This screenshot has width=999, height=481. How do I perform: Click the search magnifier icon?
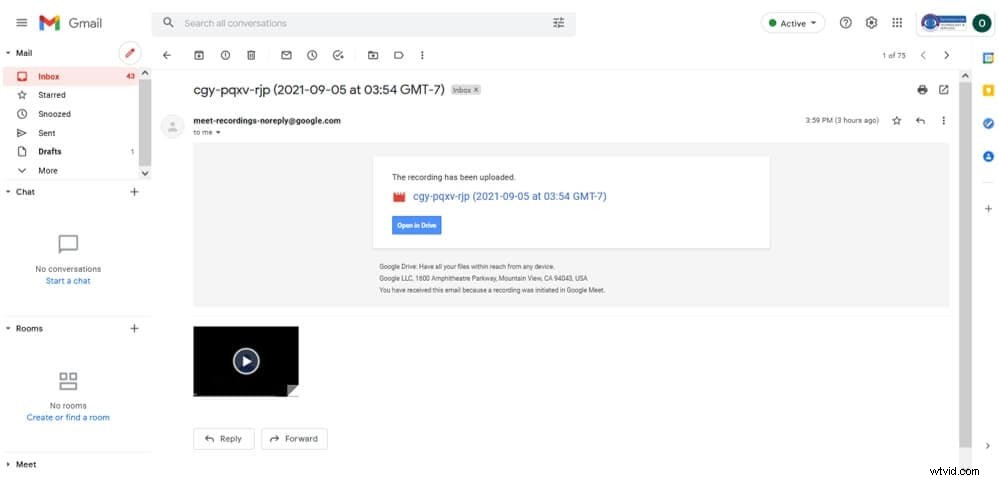click(x=168, y=23)
